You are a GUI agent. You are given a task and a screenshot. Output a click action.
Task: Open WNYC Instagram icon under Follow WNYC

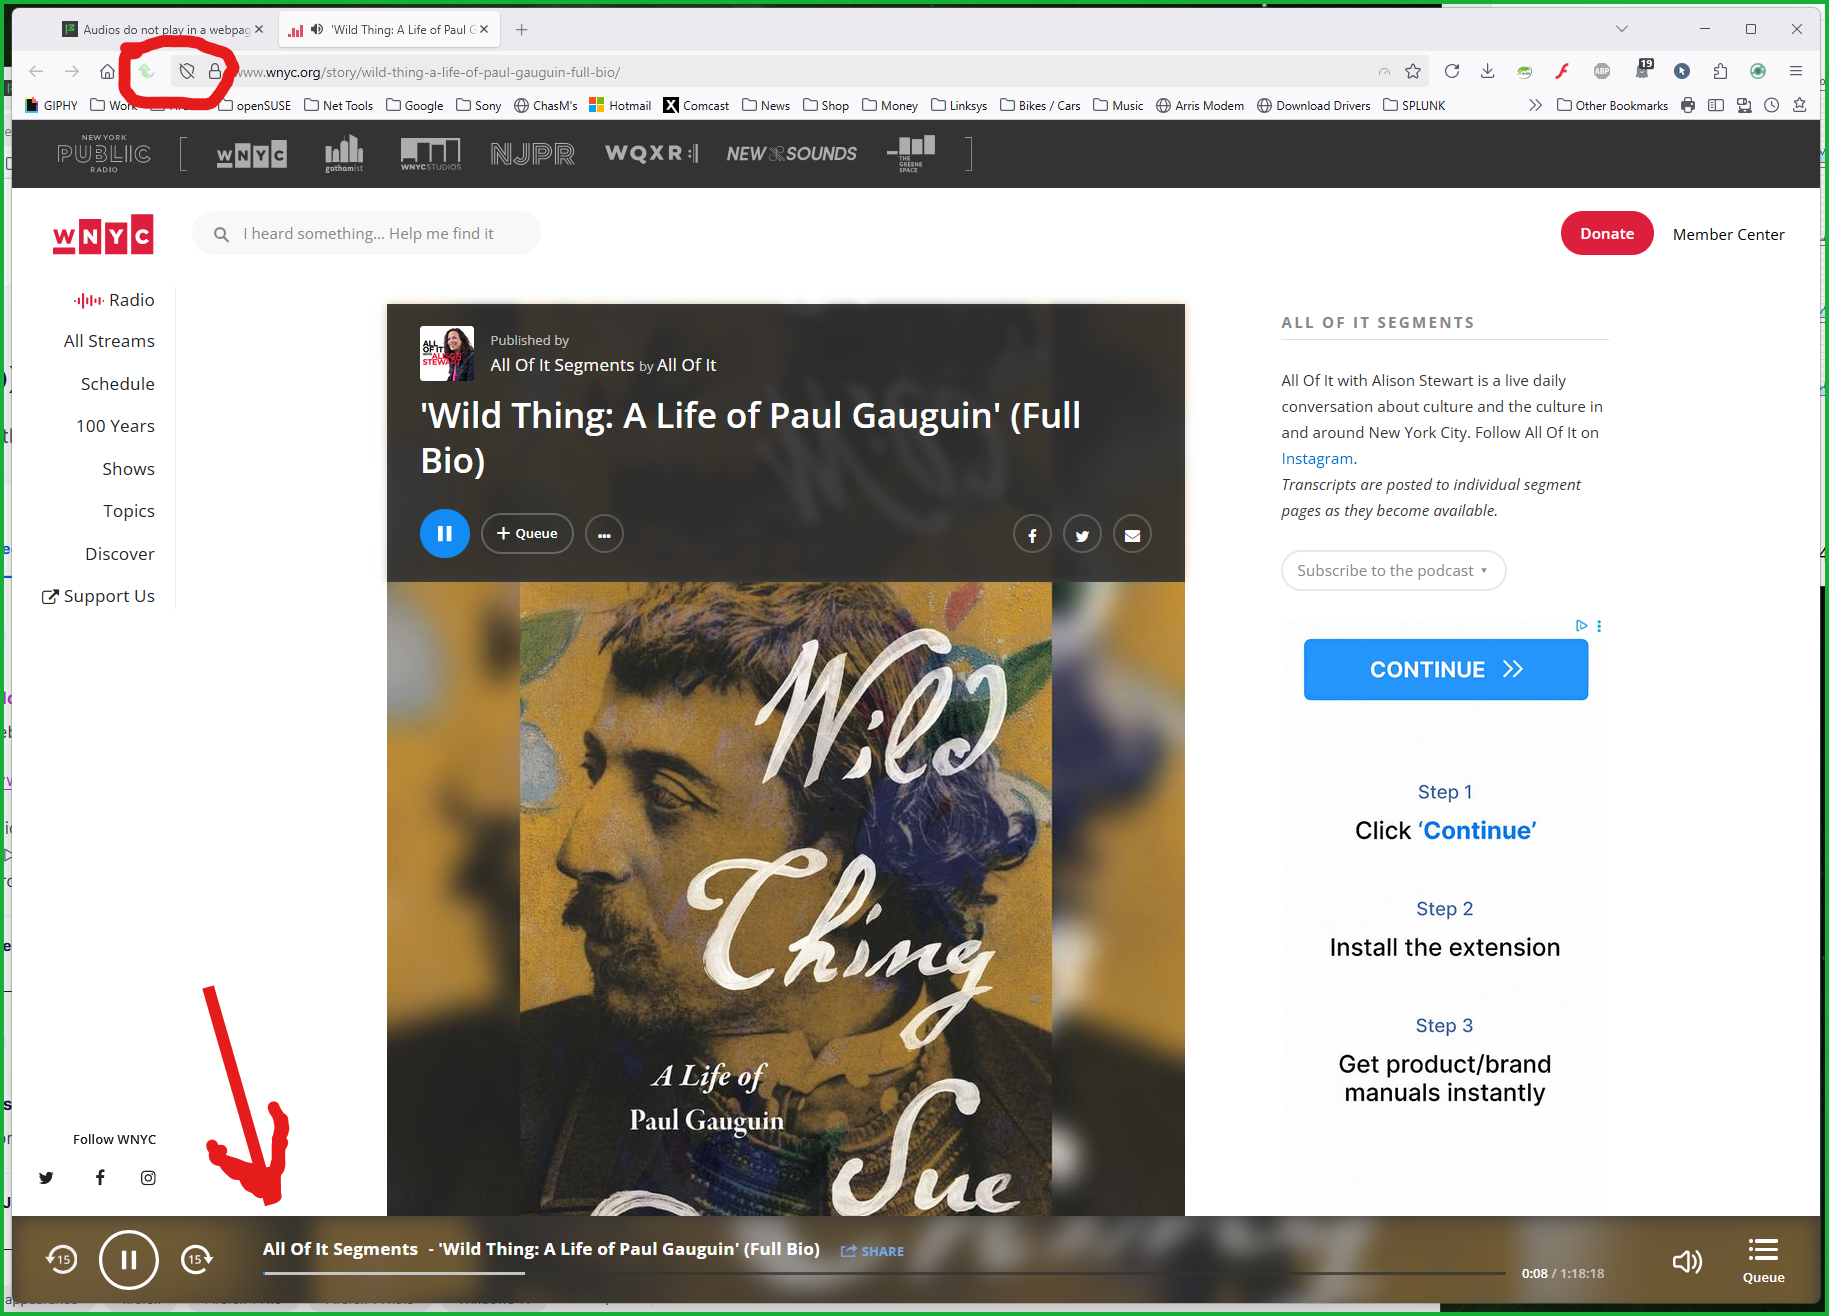click(x=148, y=1178)
